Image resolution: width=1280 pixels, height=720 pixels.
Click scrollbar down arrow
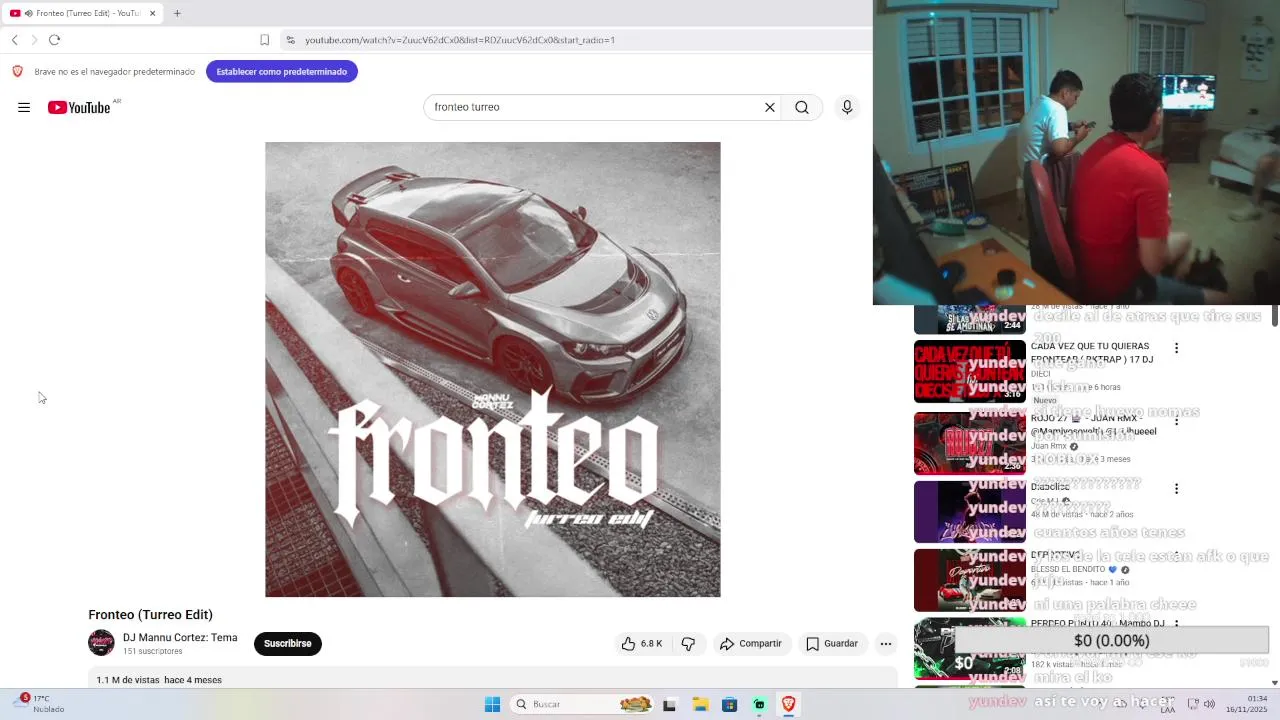pos(1274,682)
